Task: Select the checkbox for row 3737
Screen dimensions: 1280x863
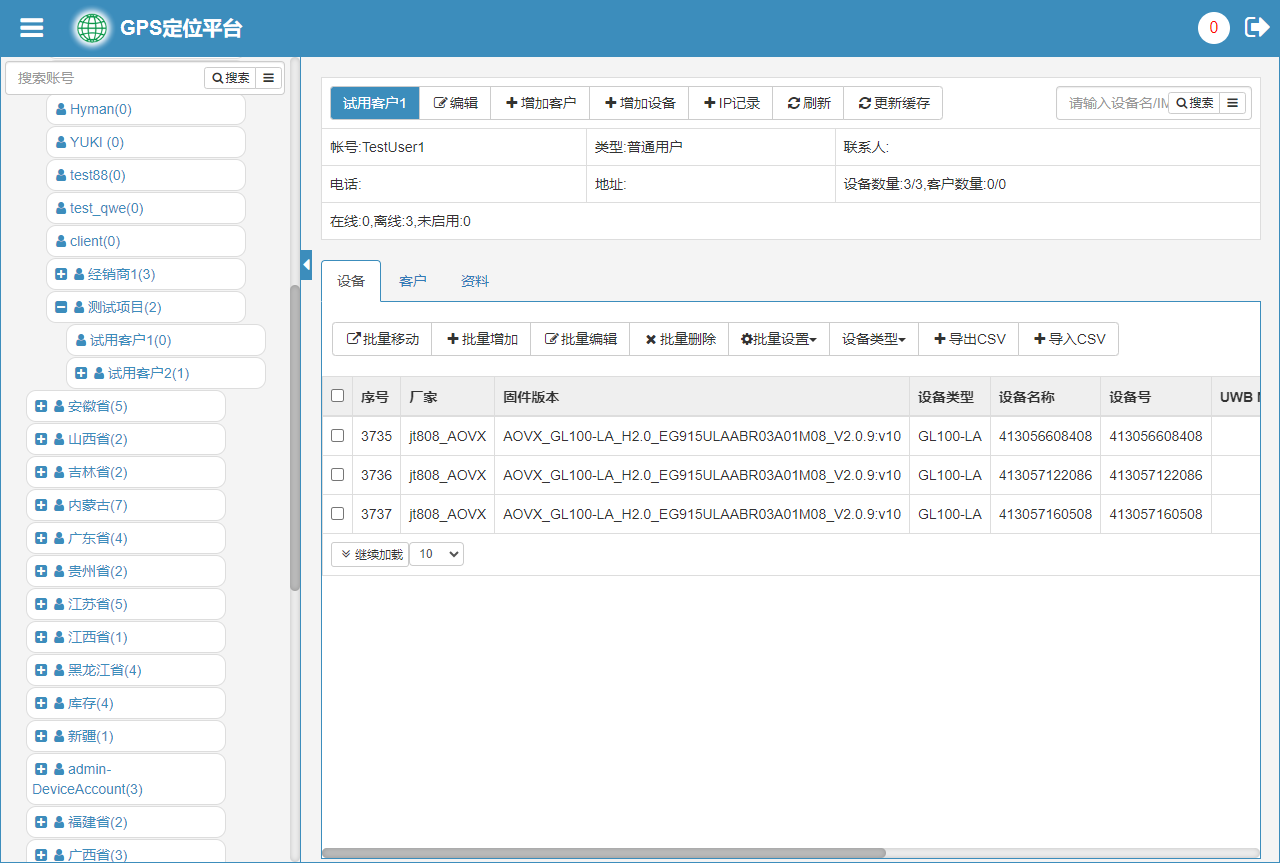Action: click(x=337, y=514)
